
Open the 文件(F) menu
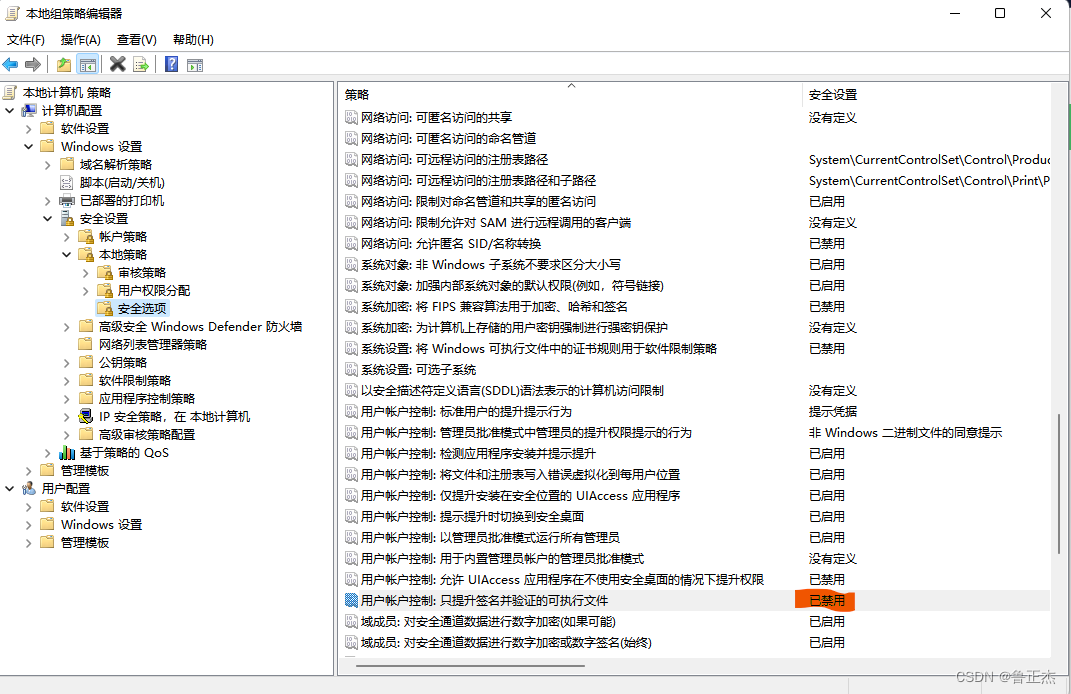coord(26,40)
